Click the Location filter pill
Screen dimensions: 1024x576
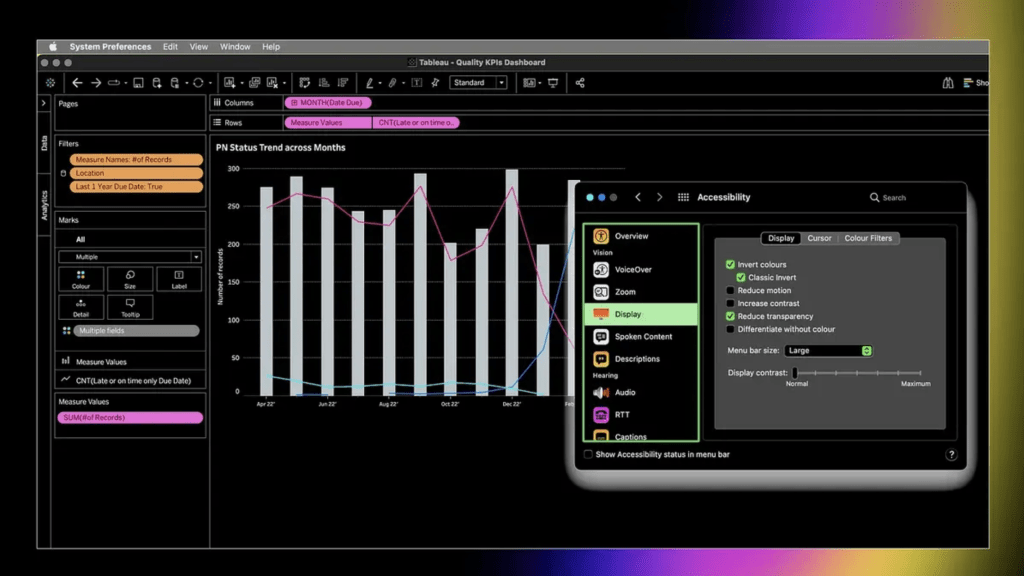tap(136, 173)
